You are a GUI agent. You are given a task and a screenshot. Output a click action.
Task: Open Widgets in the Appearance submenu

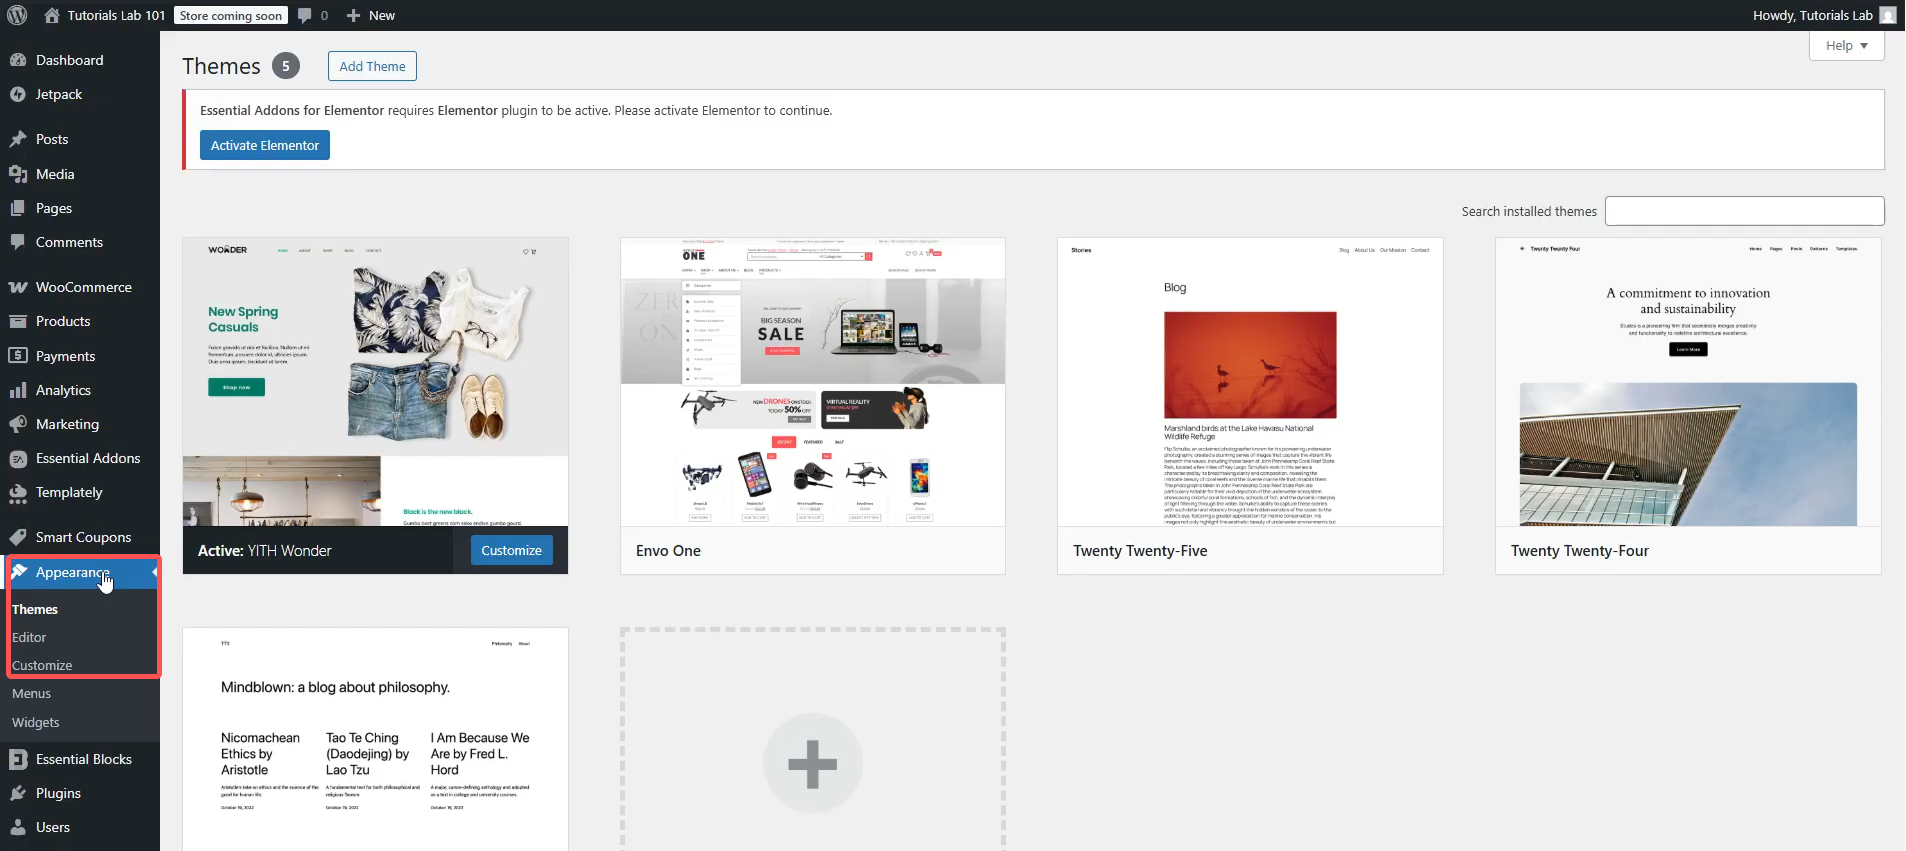[36, 722]
